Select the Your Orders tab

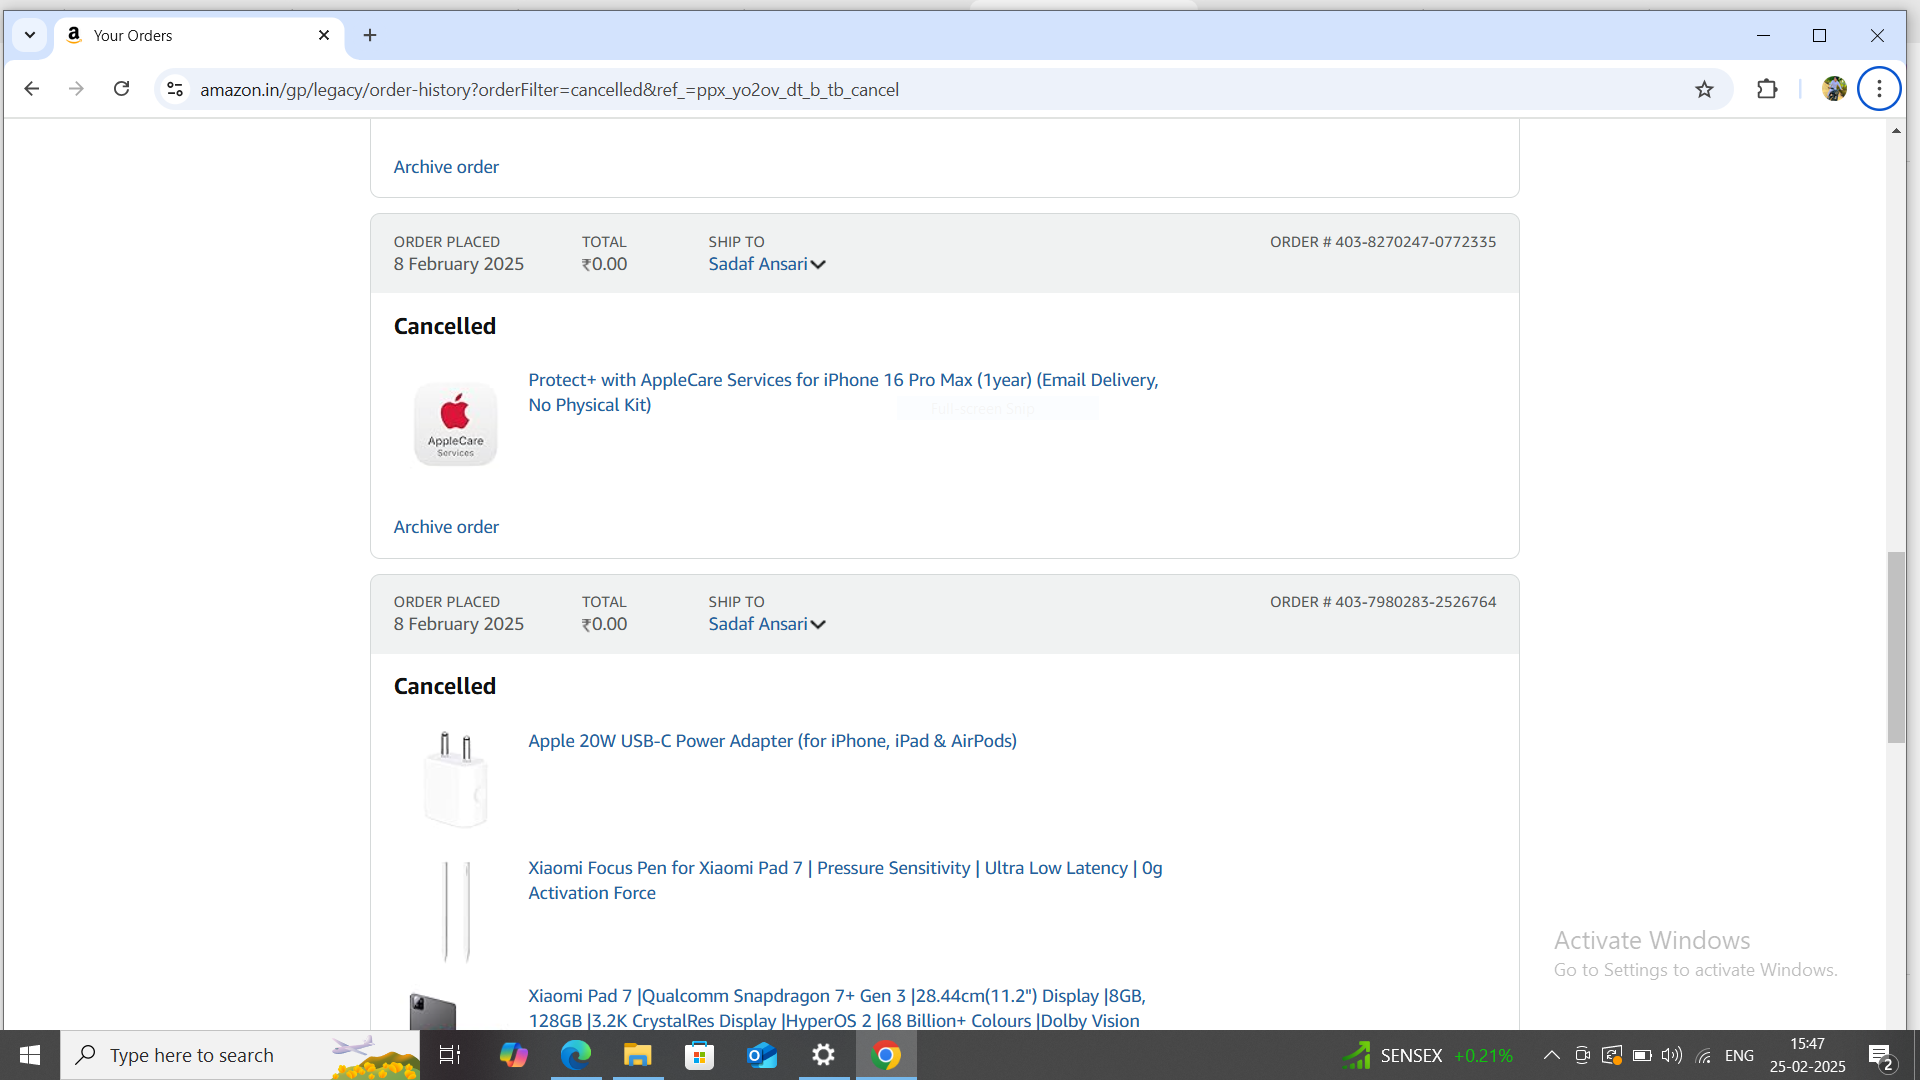pyautogui.click(x=198, y=35)
